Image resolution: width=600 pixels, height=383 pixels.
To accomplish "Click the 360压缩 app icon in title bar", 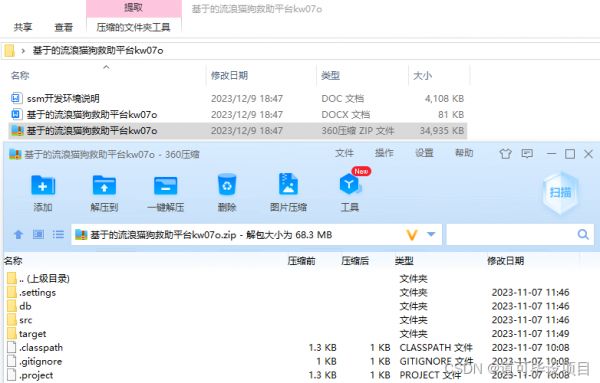I will pos(15,154).
